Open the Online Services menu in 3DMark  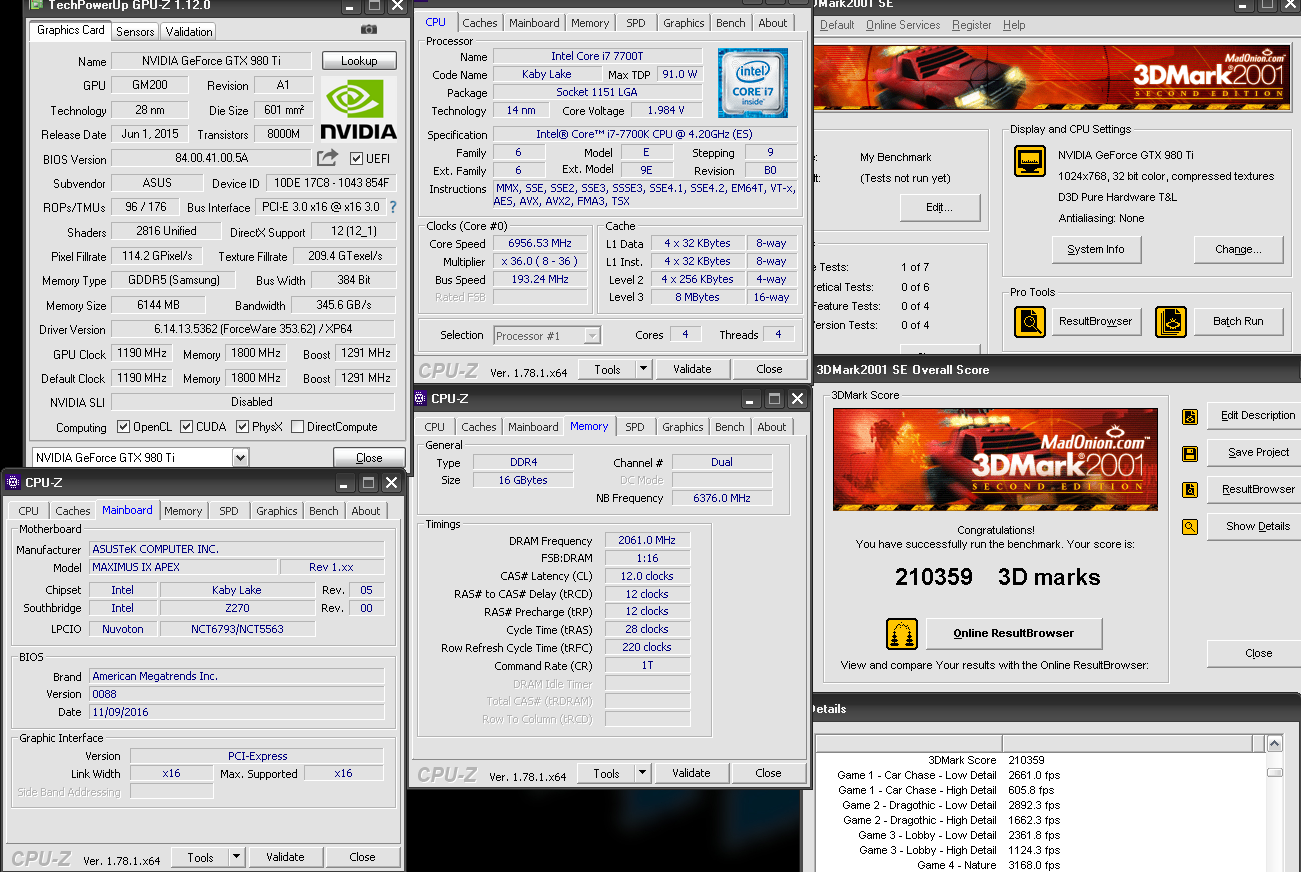[903, 25]
